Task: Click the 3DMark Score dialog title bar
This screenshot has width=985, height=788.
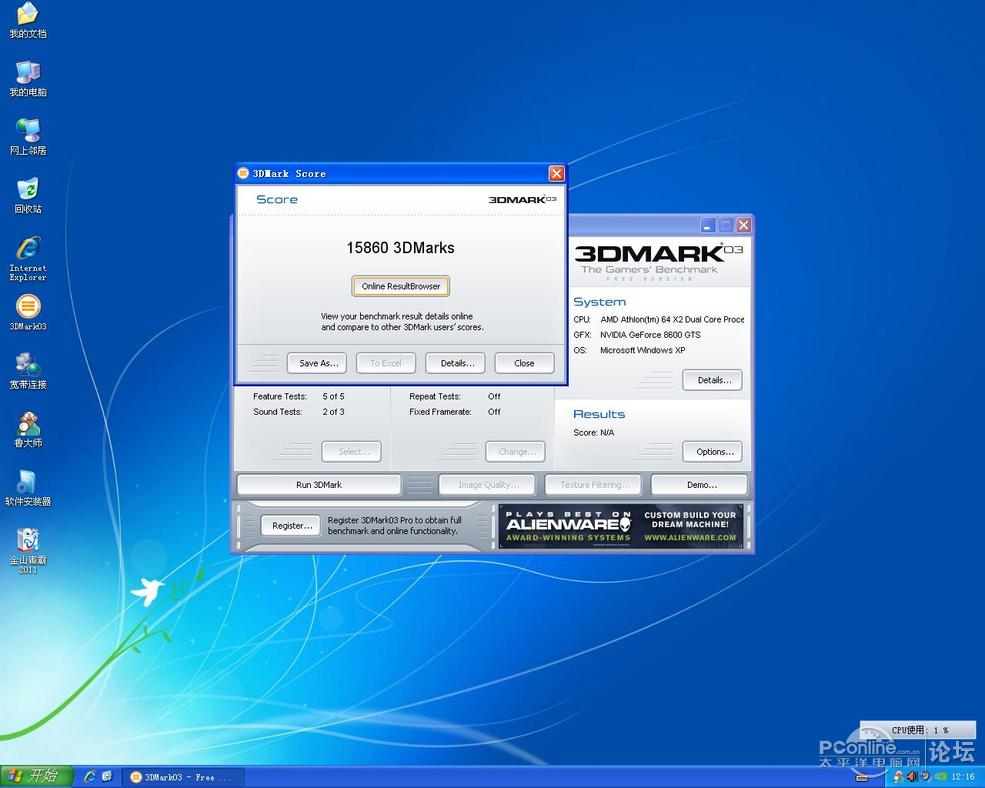Action: (x=401, y=173)
